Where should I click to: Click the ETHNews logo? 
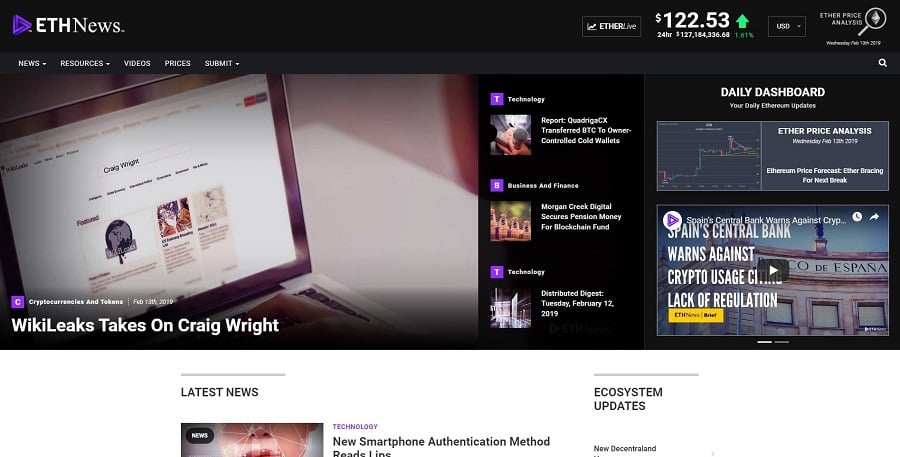click(68, 25)
